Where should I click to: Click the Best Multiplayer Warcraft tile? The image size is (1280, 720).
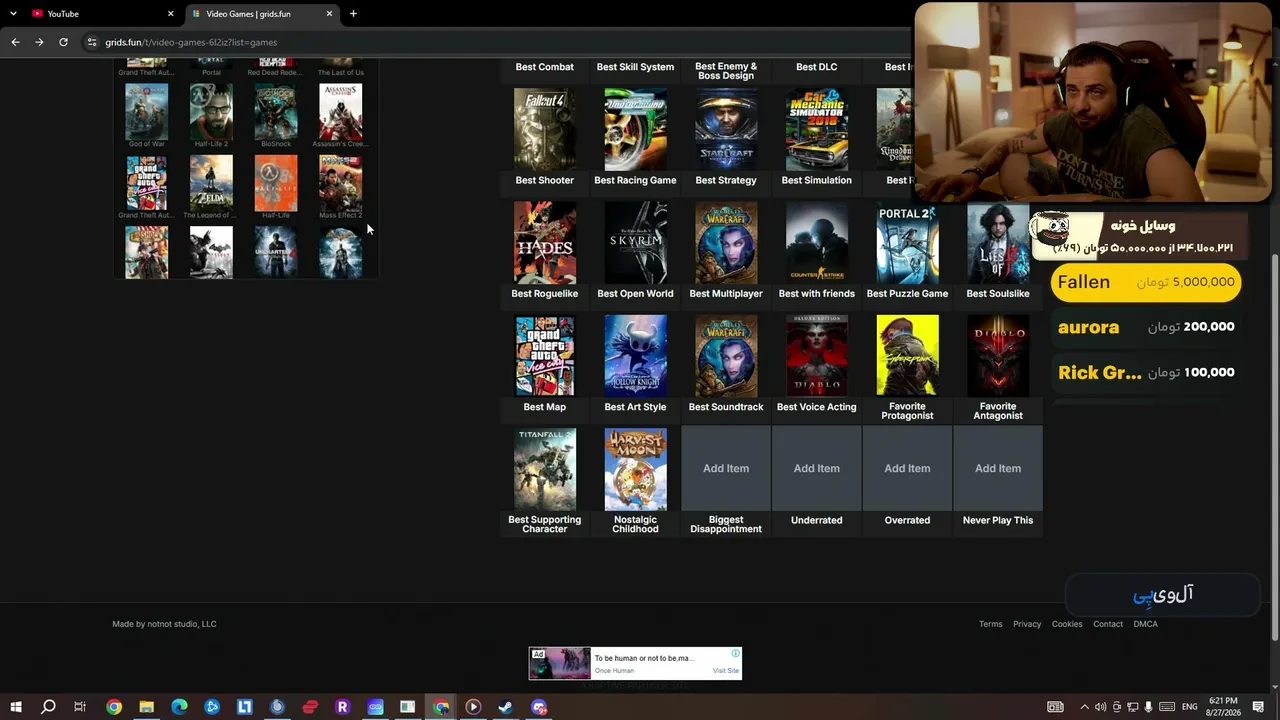726,243
